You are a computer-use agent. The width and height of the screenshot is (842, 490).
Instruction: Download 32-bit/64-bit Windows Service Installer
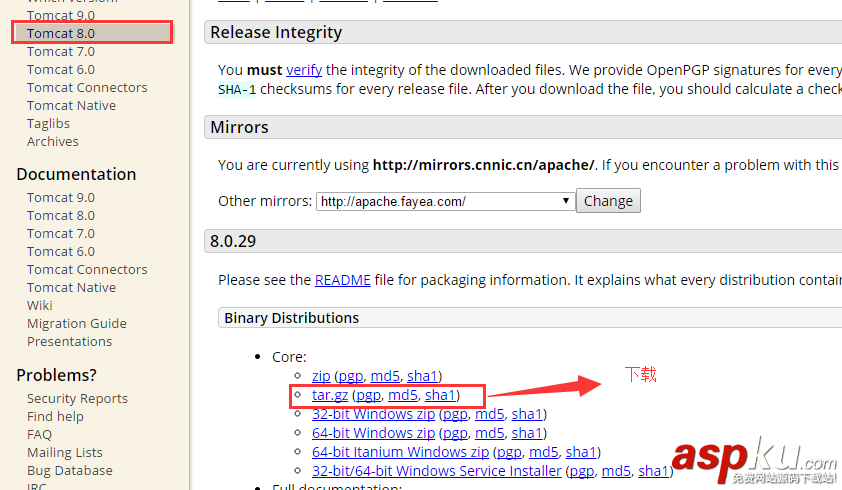pos(437,471)
